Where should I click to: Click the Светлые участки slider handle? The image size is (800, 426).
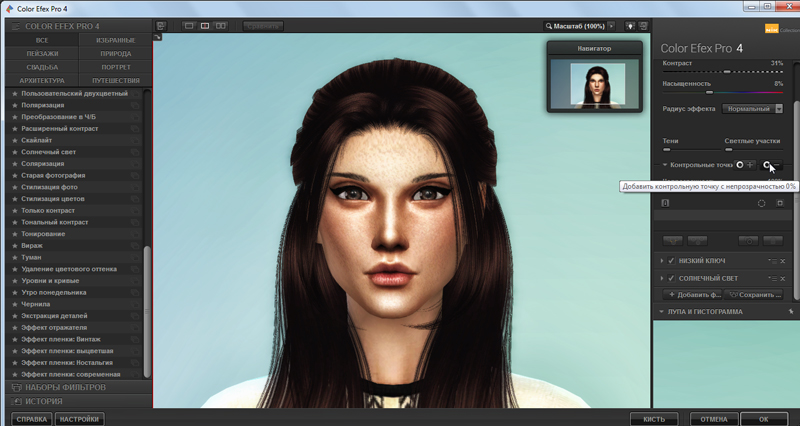(729, 149)
